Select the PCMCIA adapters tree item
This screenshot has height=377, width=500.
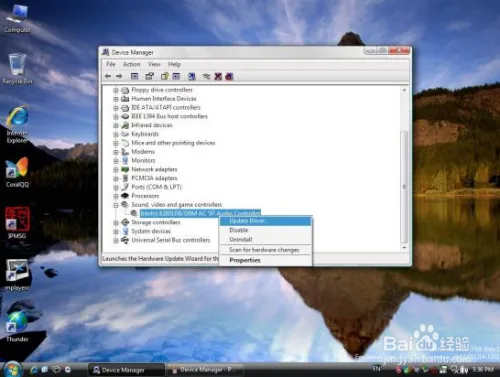point(154,178)
